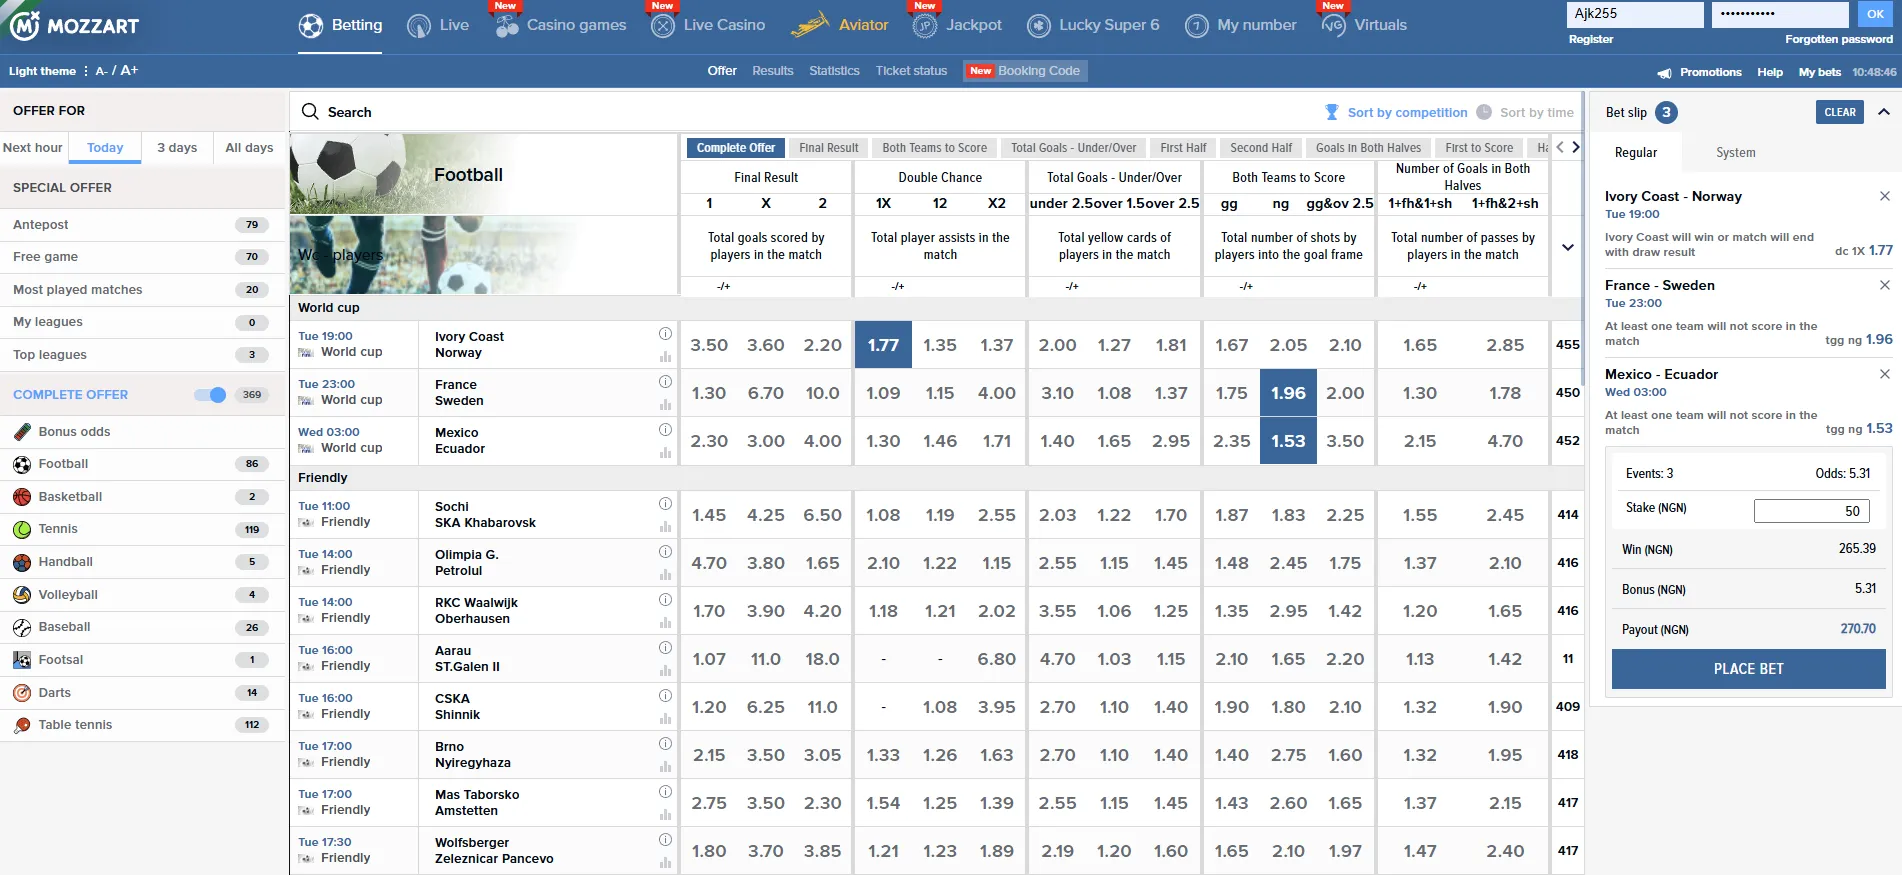Screen dimensions: 1902x875
Task: Deselect 1.96 ng odd for France Sweden
Action: 1288,393
